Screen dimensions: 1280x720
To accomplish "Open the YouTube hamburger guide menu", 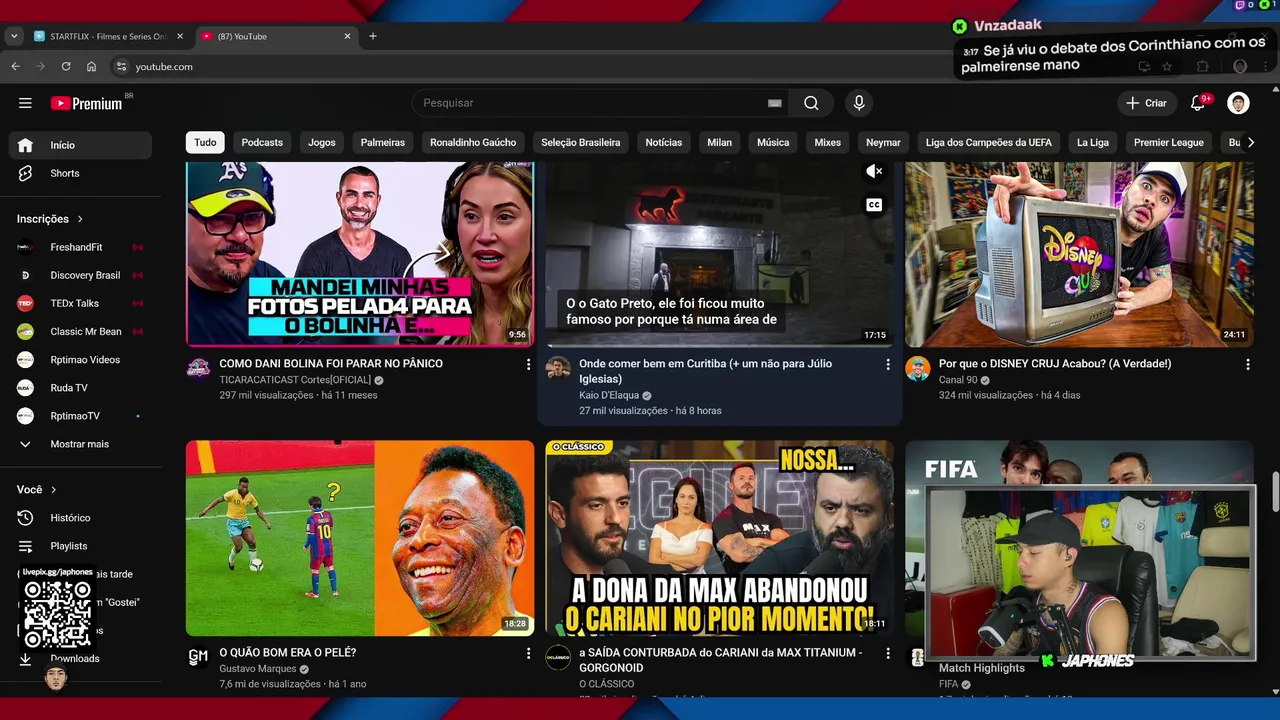I will (x=25, y=103).
